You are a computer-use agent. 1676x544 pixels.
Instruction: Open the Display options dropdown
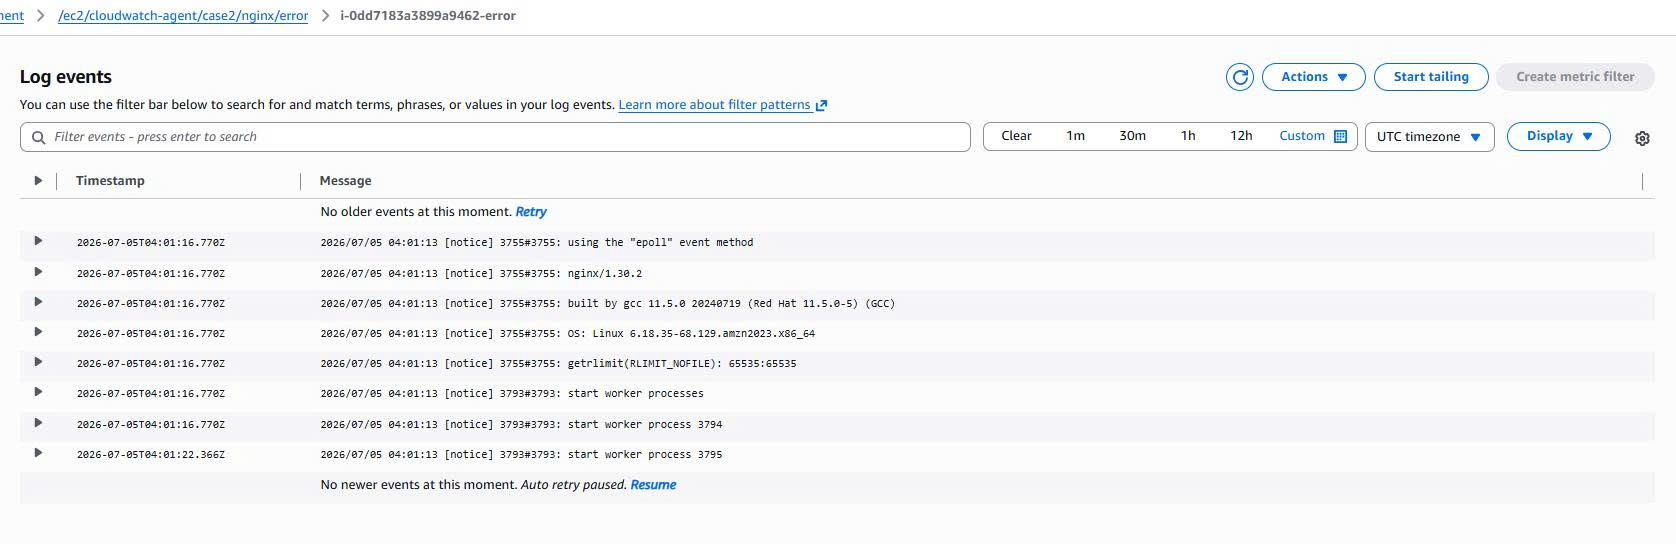pos(1558,136)
